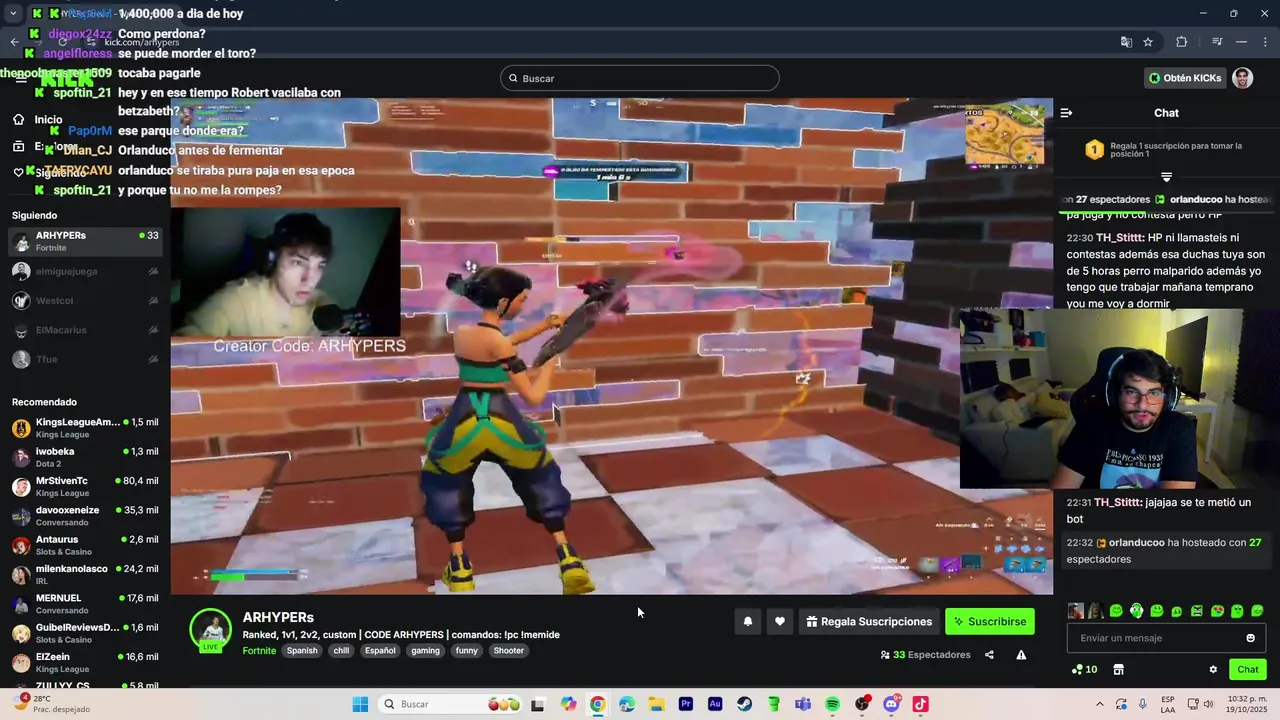This screenshot has width=1280, height=720.
Task: Click the Español tag
Action: 380,650
